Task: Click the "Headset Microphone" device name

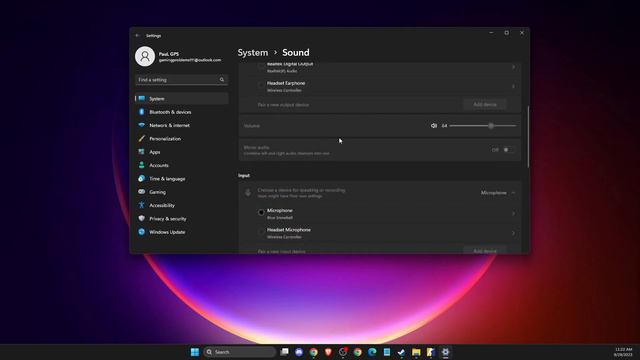Action: click(x=289, y=230)
